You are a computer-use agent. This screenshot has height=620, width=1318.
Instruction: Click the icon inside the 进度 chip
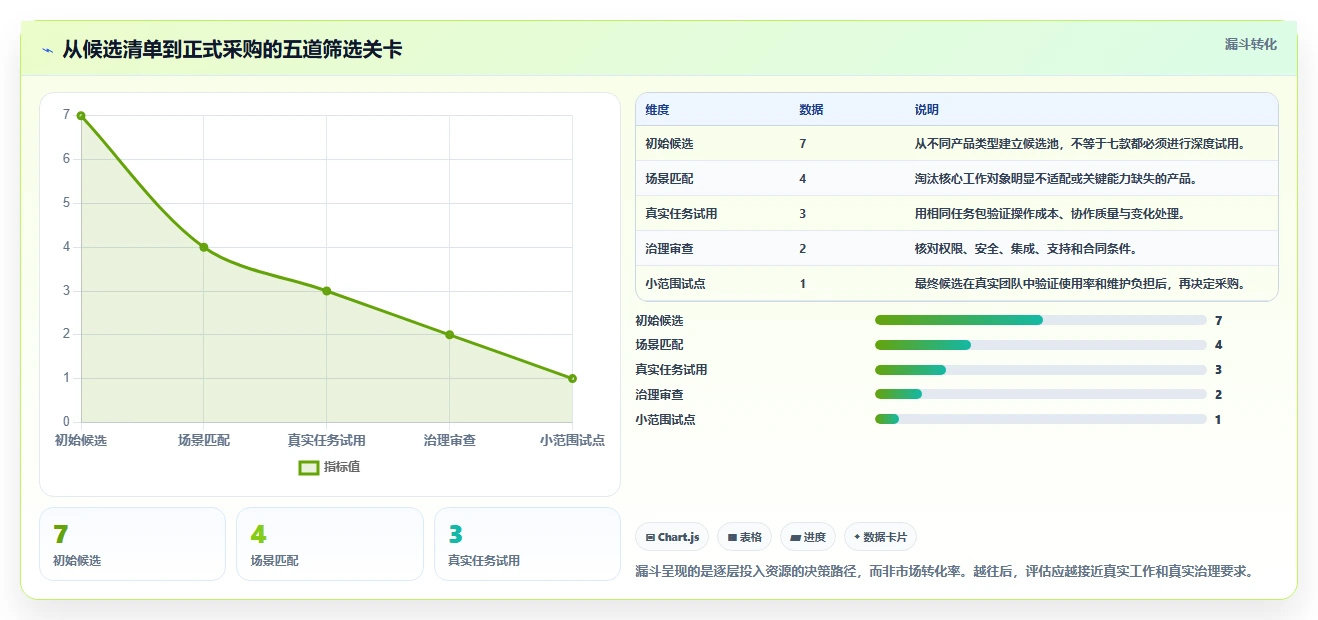(x=795, y=537)
